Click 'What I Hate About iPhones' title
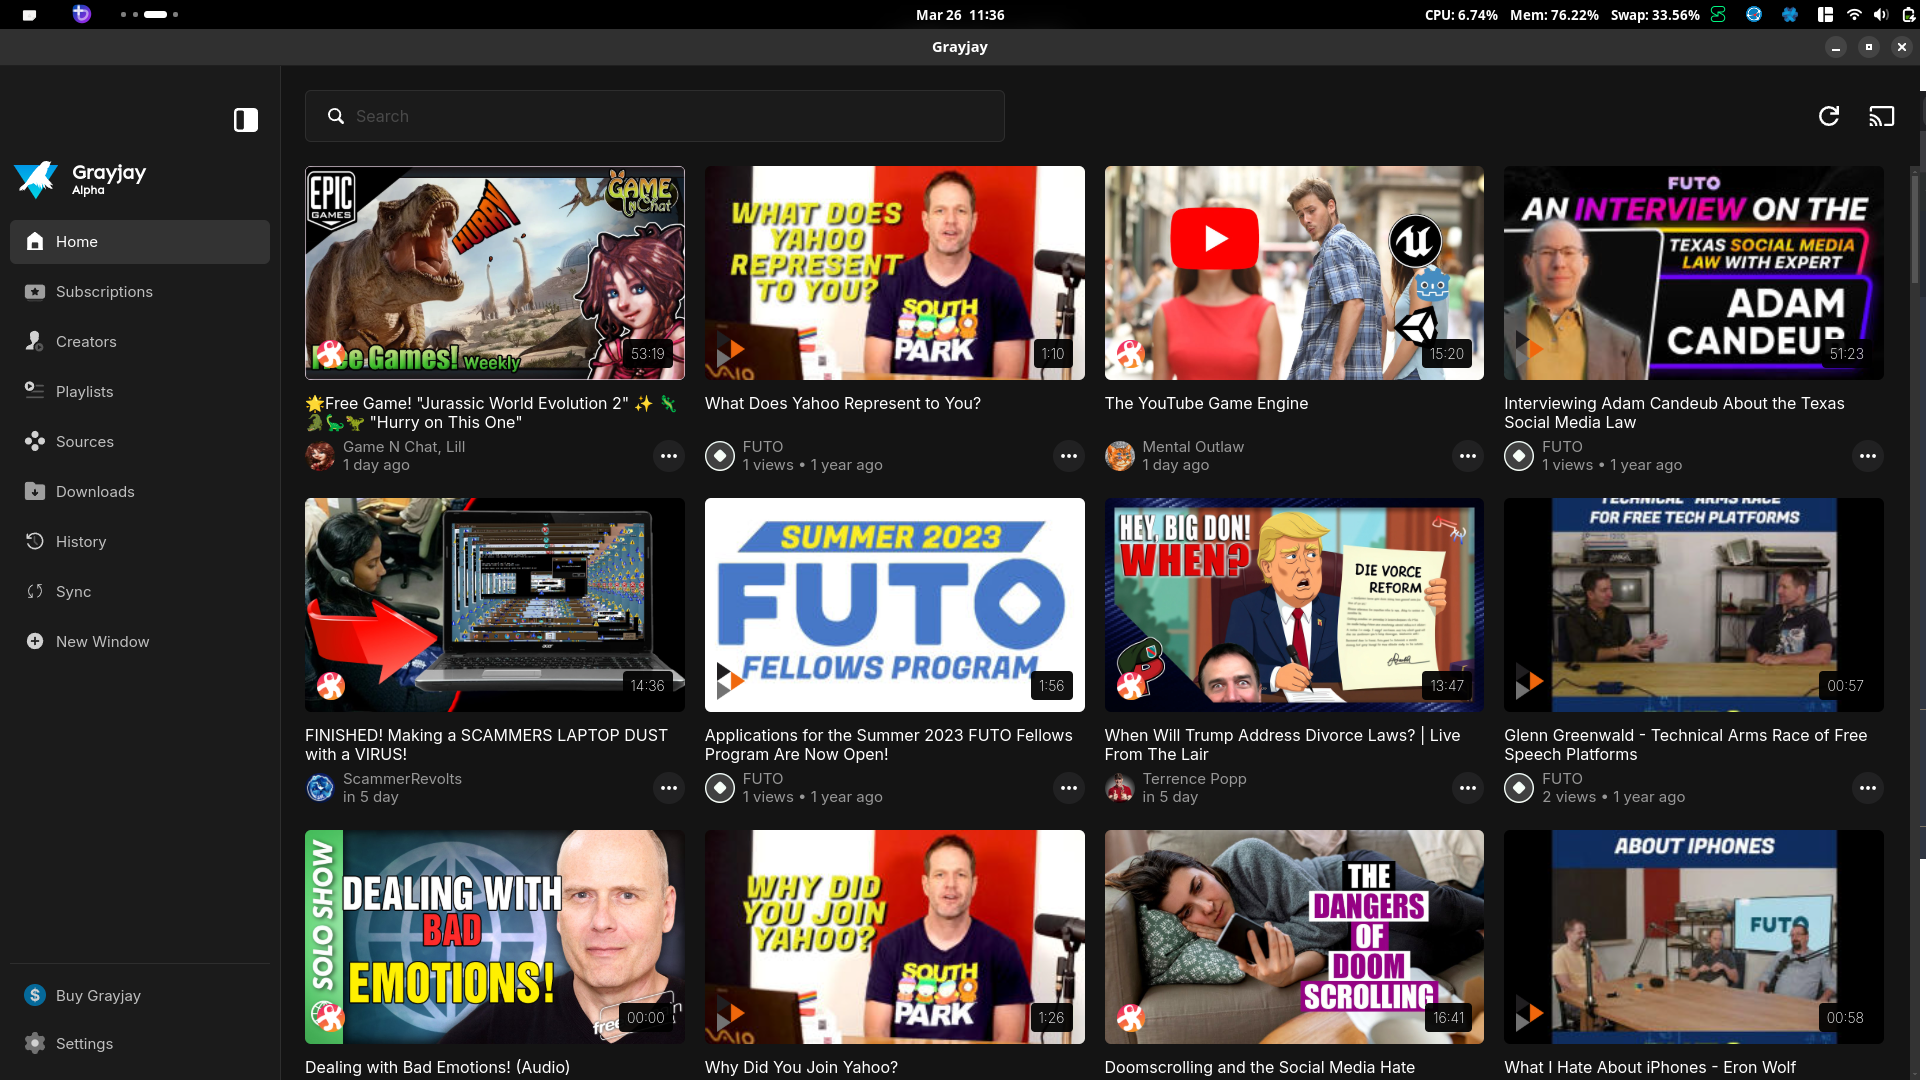Screen dimensions: 1926x1080 tap(1650, 1067)
